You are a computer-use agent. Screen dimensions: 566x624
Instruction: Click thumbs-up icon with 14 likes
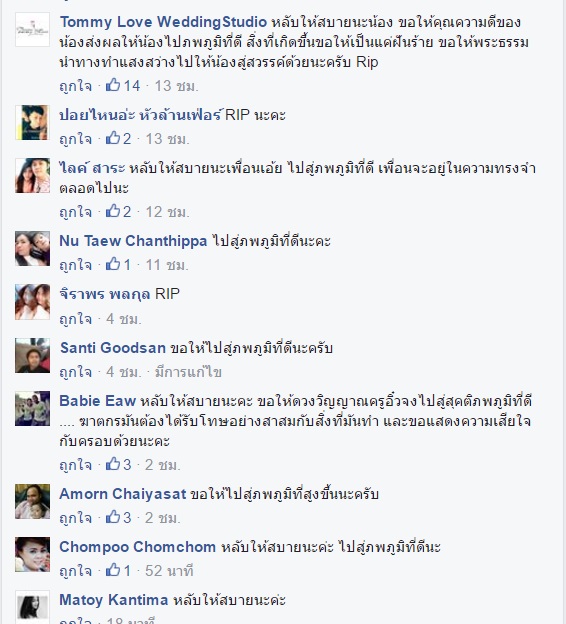113,85
